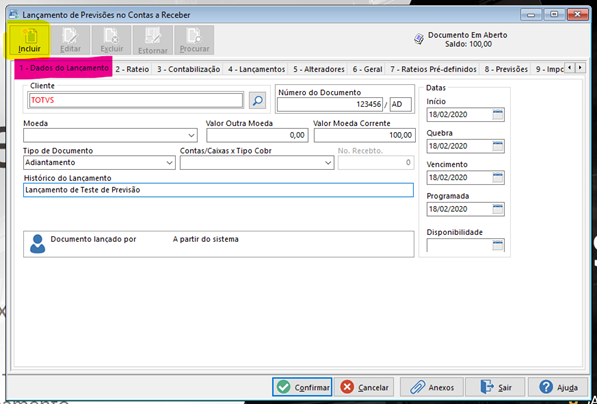Select the 1 - Dados do Lançamento tab
Viewport: 597px width, 404px height.
[x=64, y=69]
